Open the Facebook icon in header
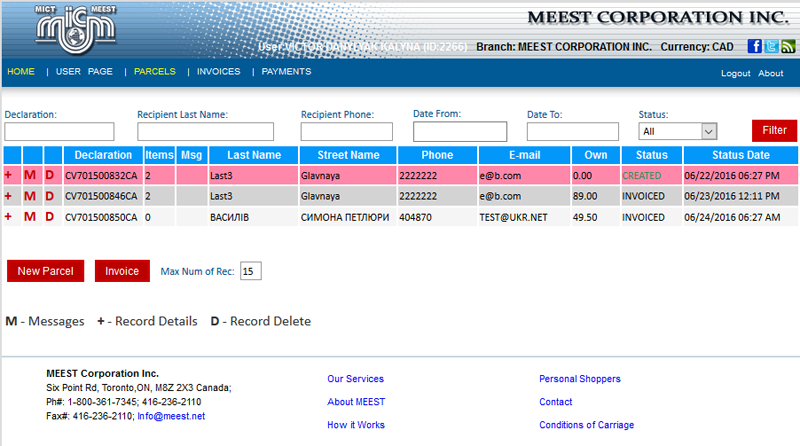This screenshot has width=800, height=446. coord(755,46)
